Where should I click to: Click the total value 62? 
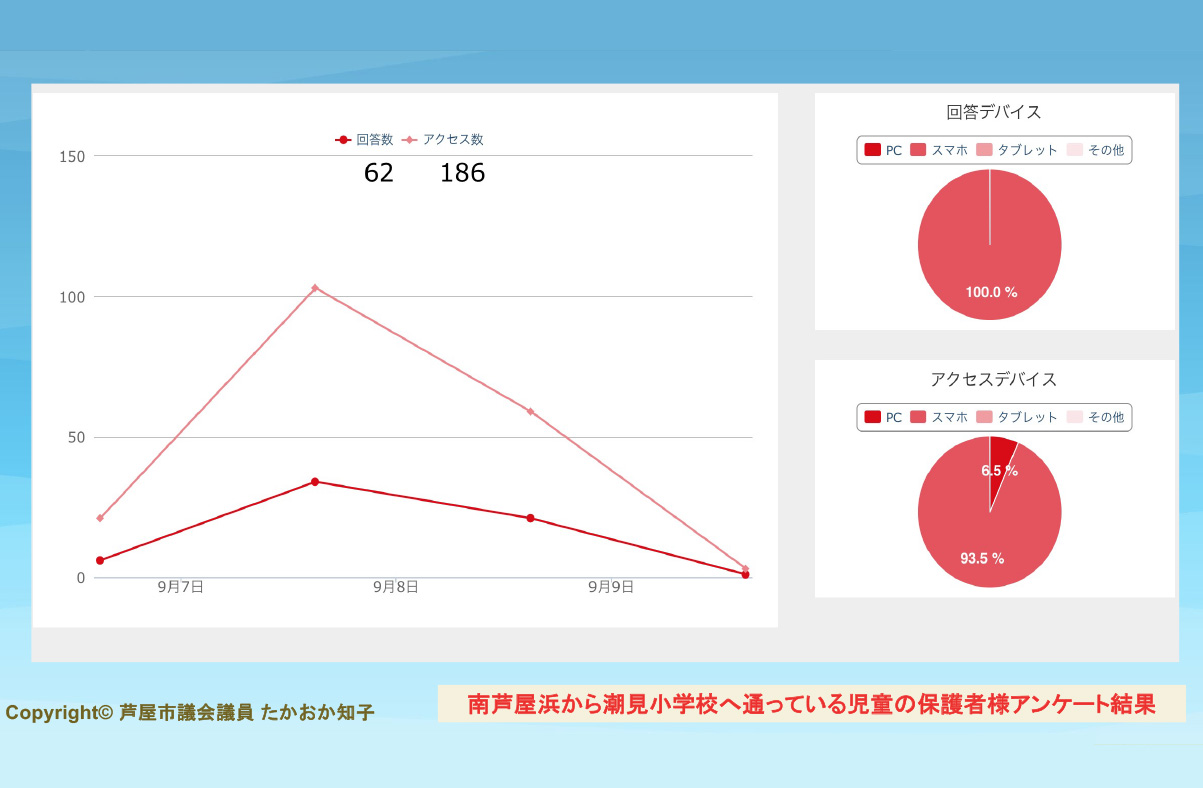pyautogui.click(x=379, y=173)
